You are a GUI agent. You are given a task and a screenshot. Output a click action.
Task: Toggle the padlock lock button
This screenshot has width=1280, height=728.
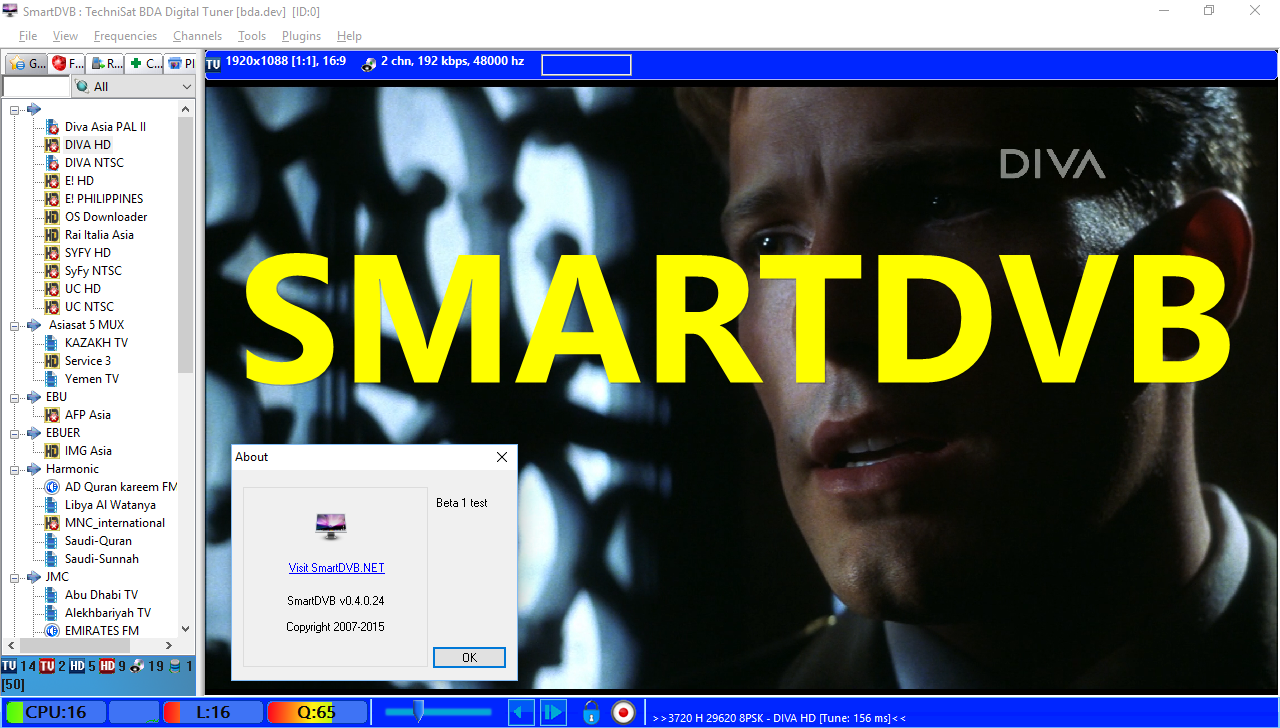tap(591, 712)
